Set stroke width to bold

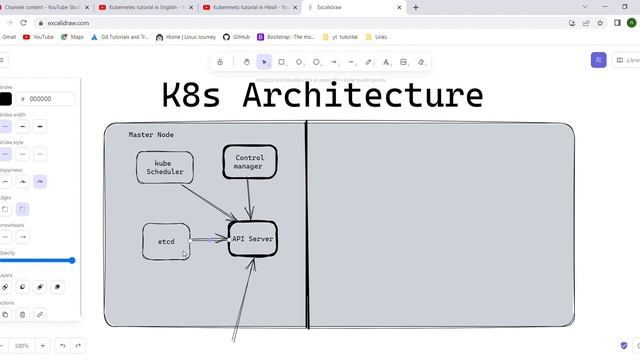pos(22,127)
